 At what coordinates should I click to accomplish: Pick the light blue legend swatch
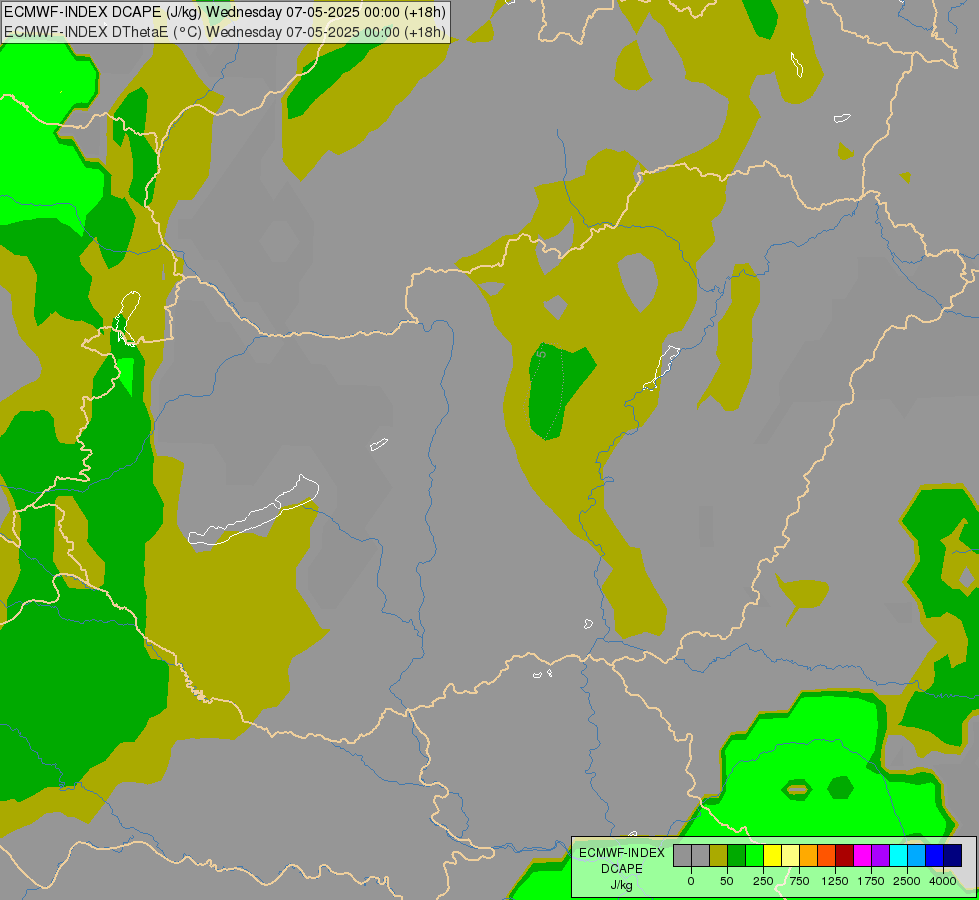coord(917,856)
